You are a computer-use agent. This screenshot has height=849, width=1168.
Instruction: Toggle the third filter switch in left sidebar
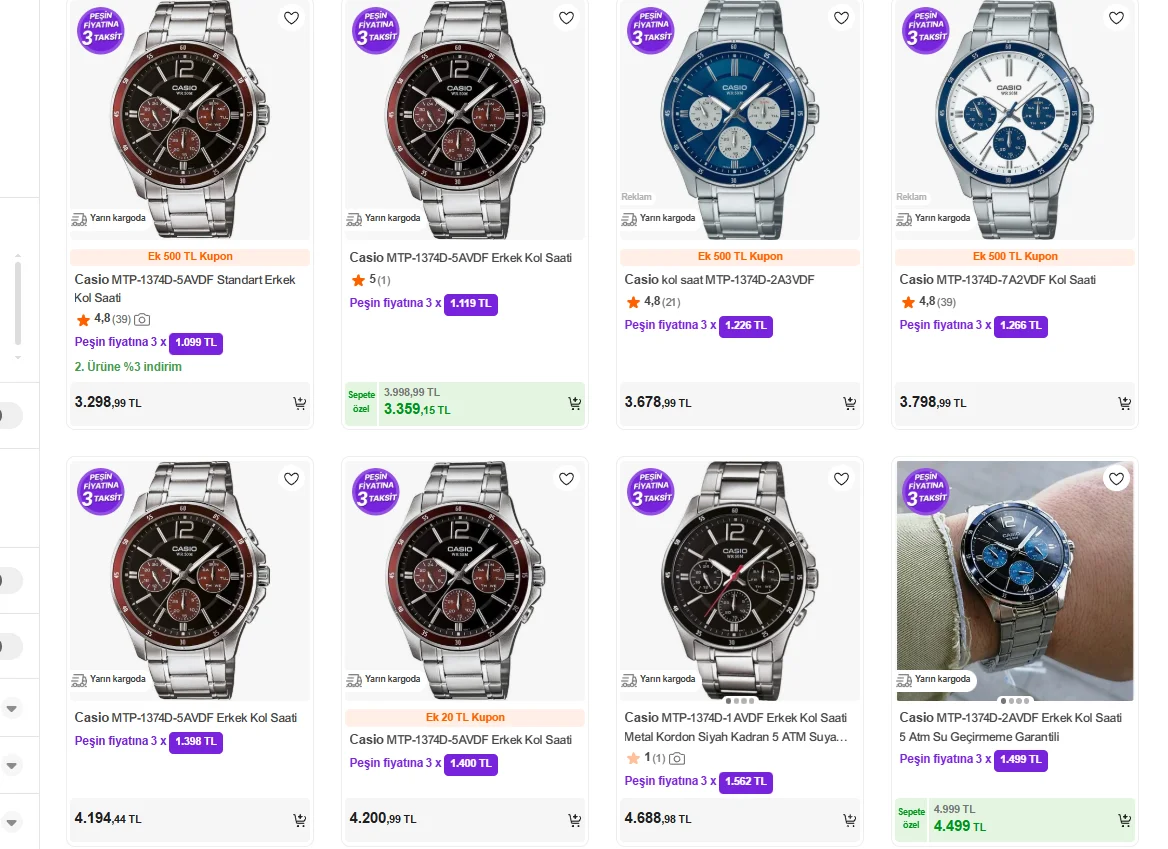click(8, 647)
